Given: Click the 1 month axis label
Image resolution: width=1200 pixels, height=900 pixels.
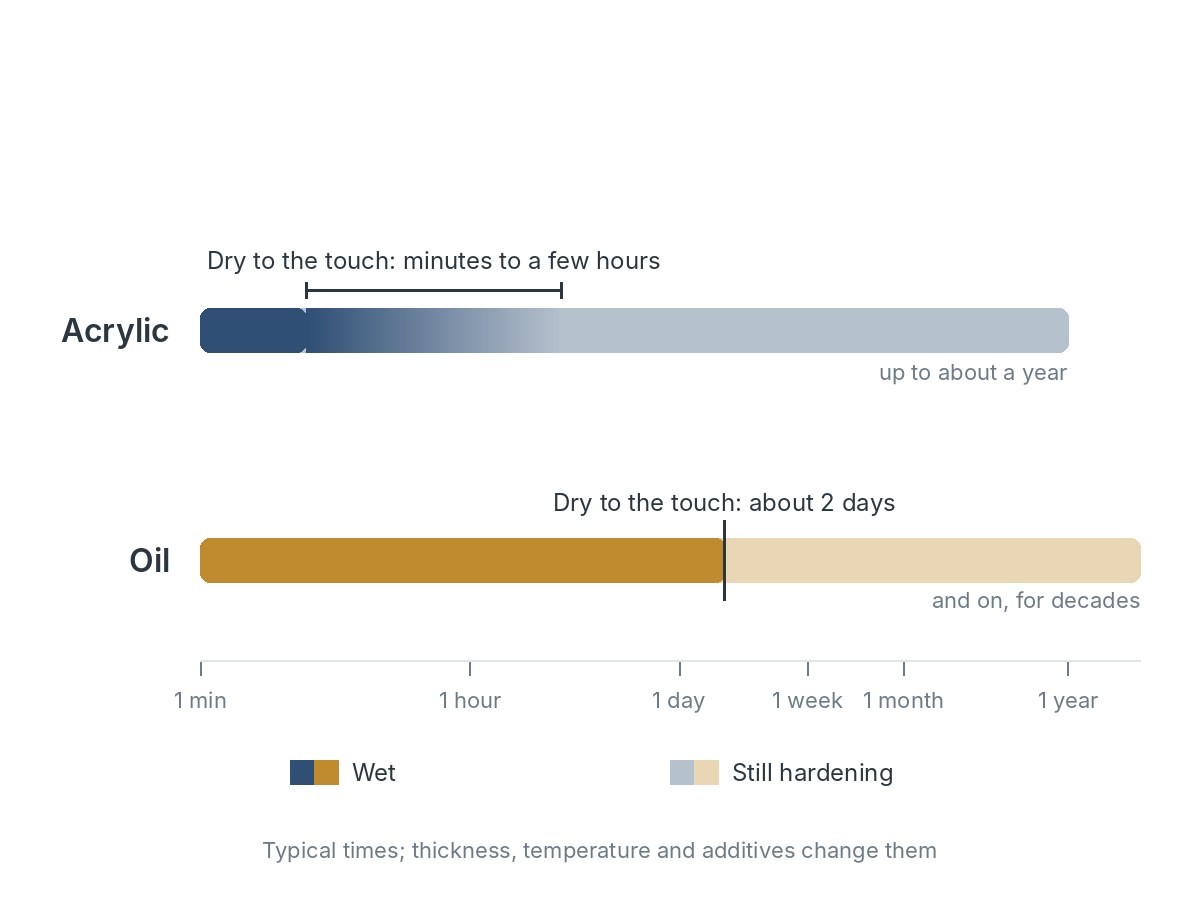Looking at the screenshot, I should click(x=903, y=701).
